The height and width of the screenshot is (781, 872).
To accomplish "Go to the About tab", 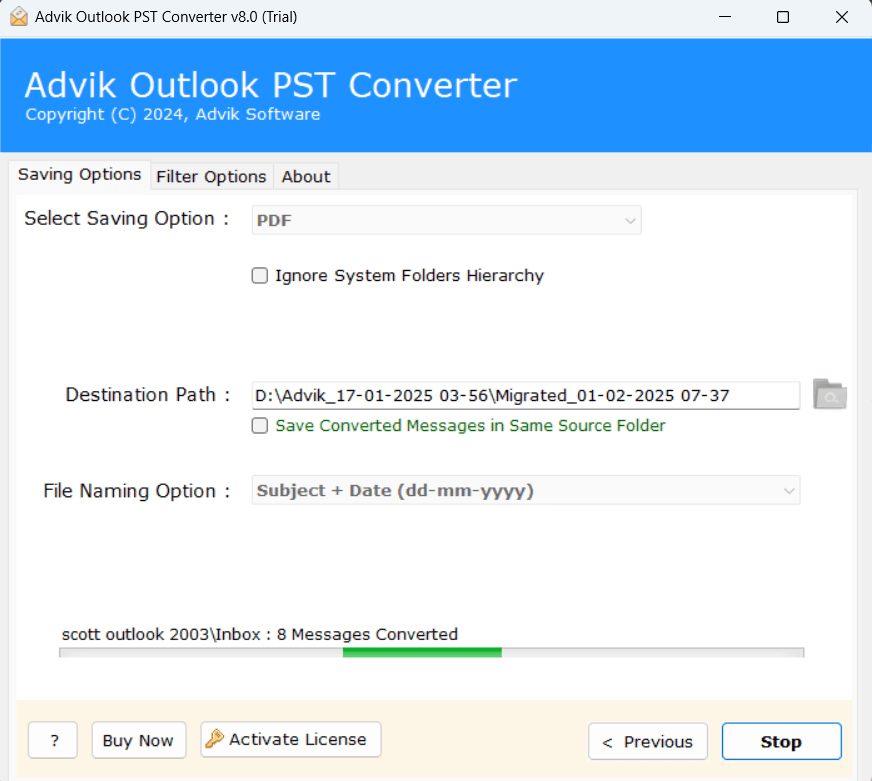I will coord(306,177).
